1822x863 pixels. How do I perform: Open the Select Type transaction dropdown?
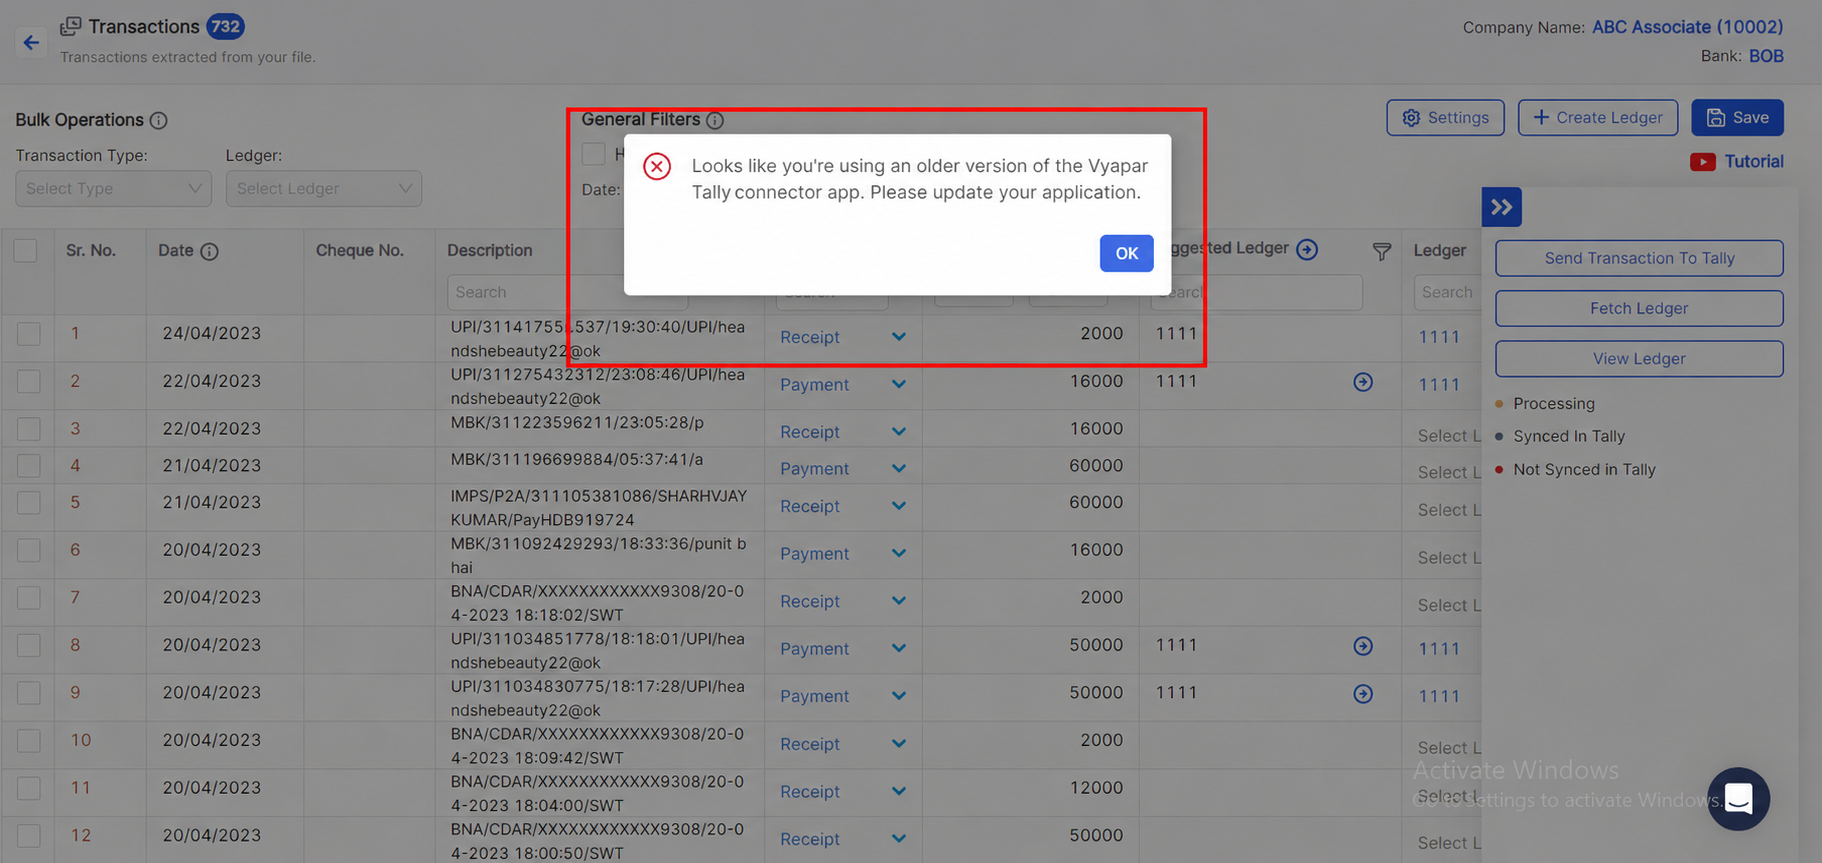coord(113,188)
